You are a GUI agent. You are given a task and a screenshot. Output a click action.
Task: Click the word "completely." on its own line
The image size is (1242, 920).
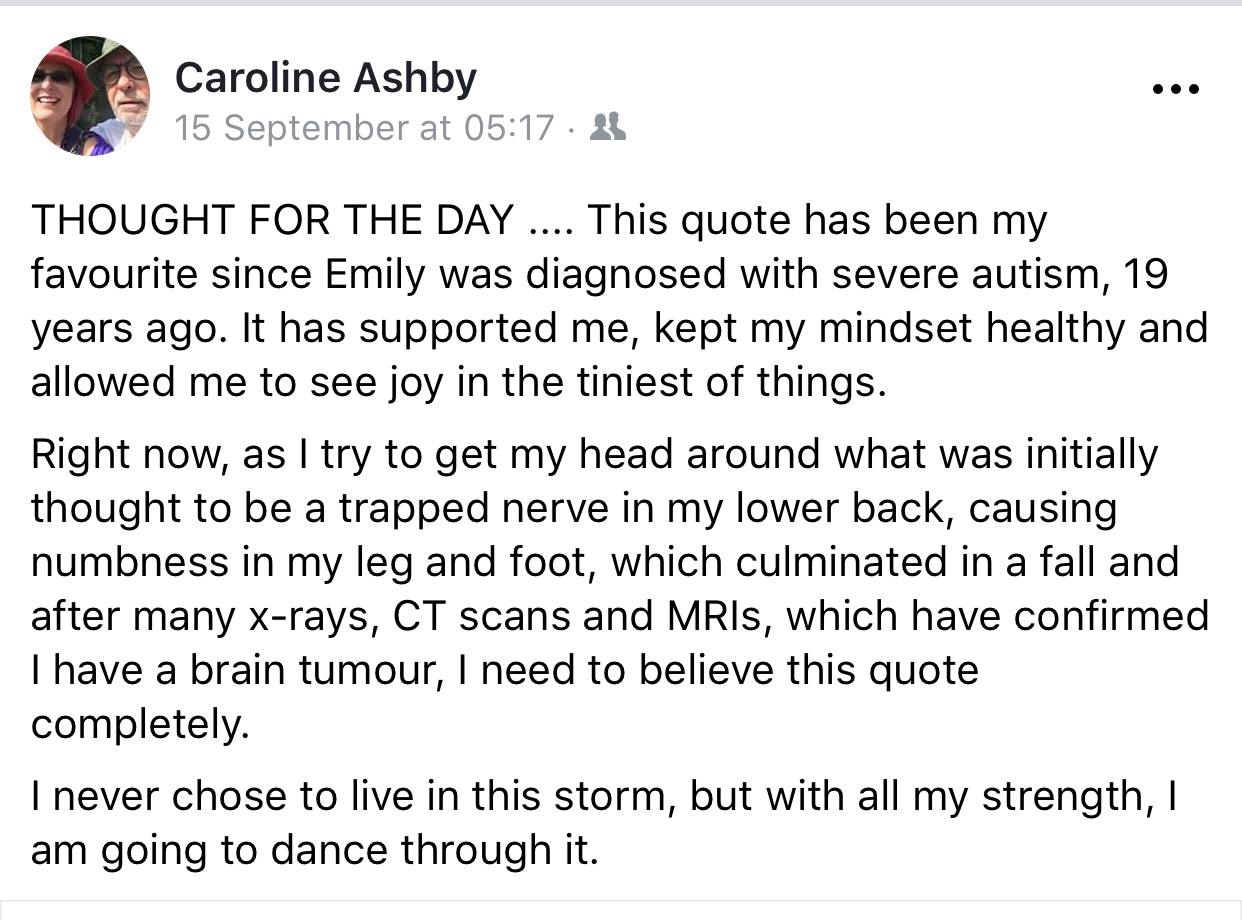coord(139,724)
